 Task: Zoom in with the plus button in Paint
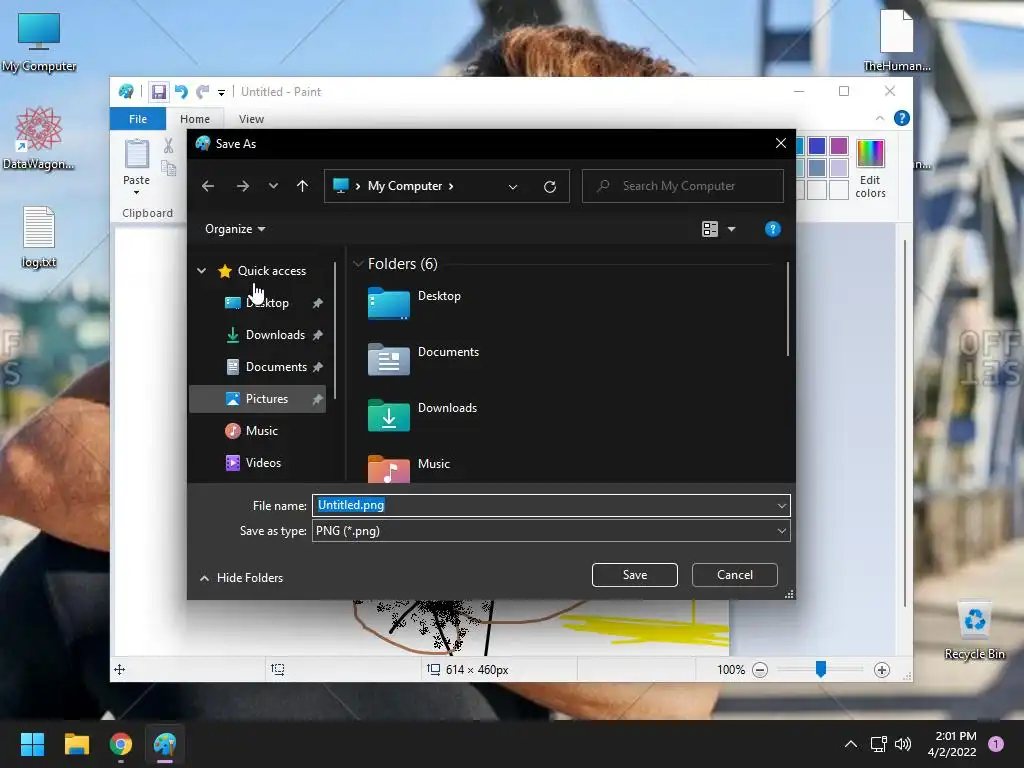click(882, 669)
